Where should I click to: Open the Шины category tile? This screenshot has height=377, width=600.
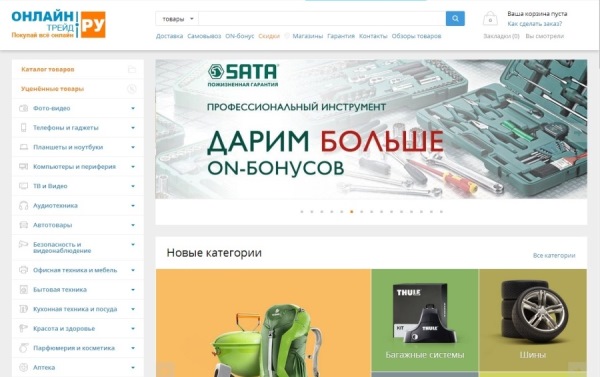click(x=533, y=320)
